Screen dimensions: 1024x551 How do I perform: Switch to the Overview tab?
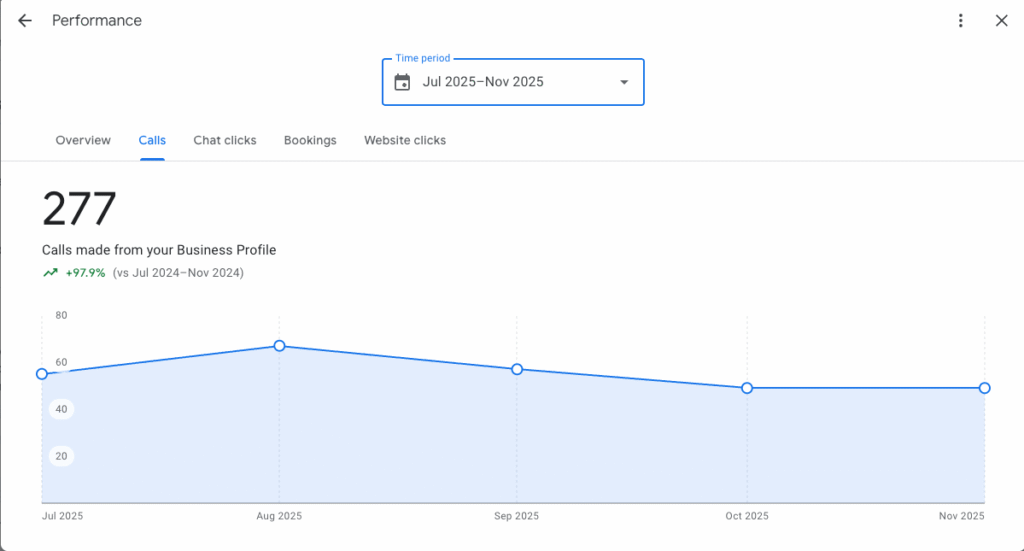coord(83,140)
